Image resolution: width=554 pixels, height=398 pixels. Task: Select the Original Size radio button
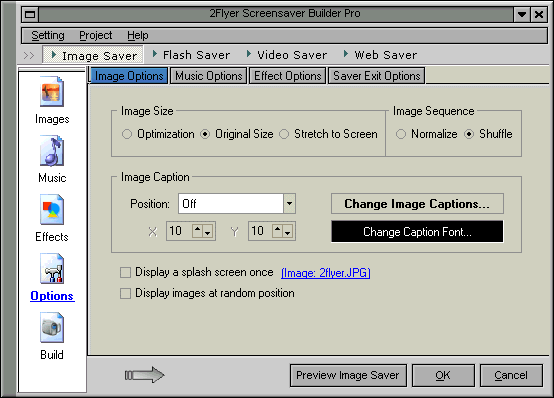[205, 134]
